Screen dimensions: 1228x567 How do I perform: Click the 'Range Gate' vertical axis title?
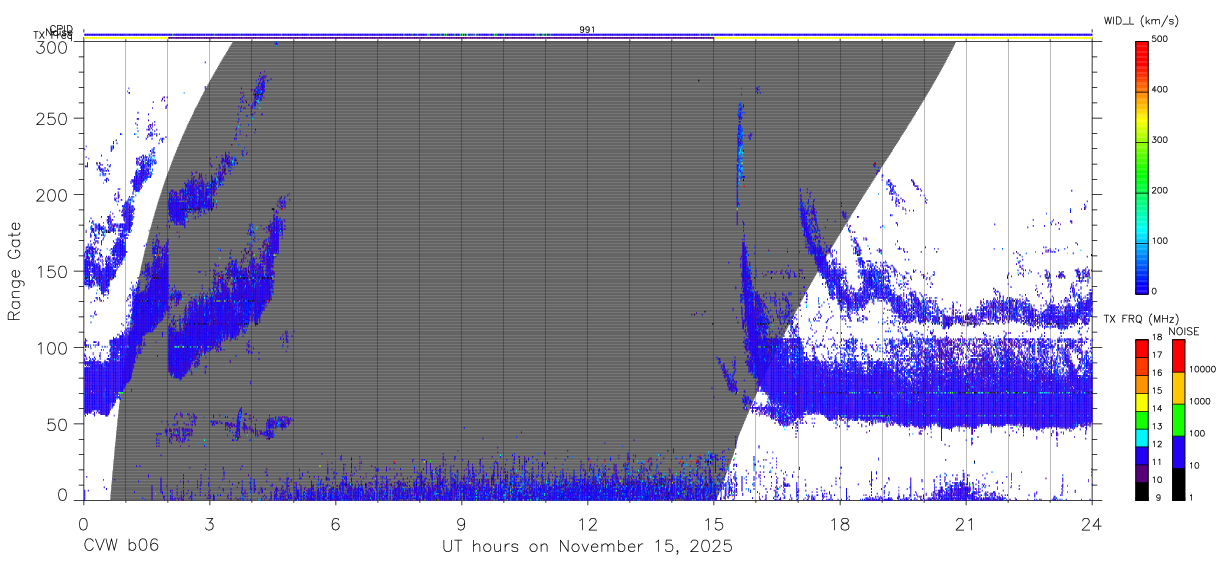tap(16, 271)
